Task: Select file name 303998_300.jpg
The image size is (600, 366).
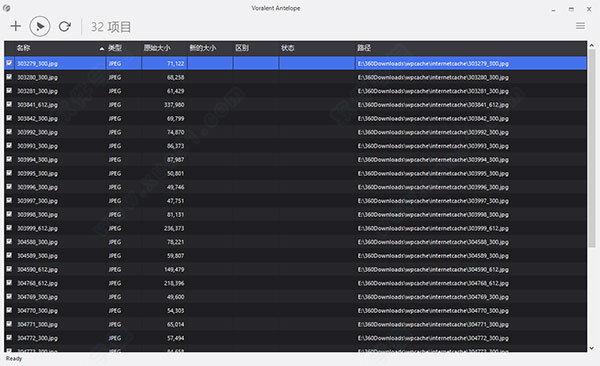Action: point(38,214)
